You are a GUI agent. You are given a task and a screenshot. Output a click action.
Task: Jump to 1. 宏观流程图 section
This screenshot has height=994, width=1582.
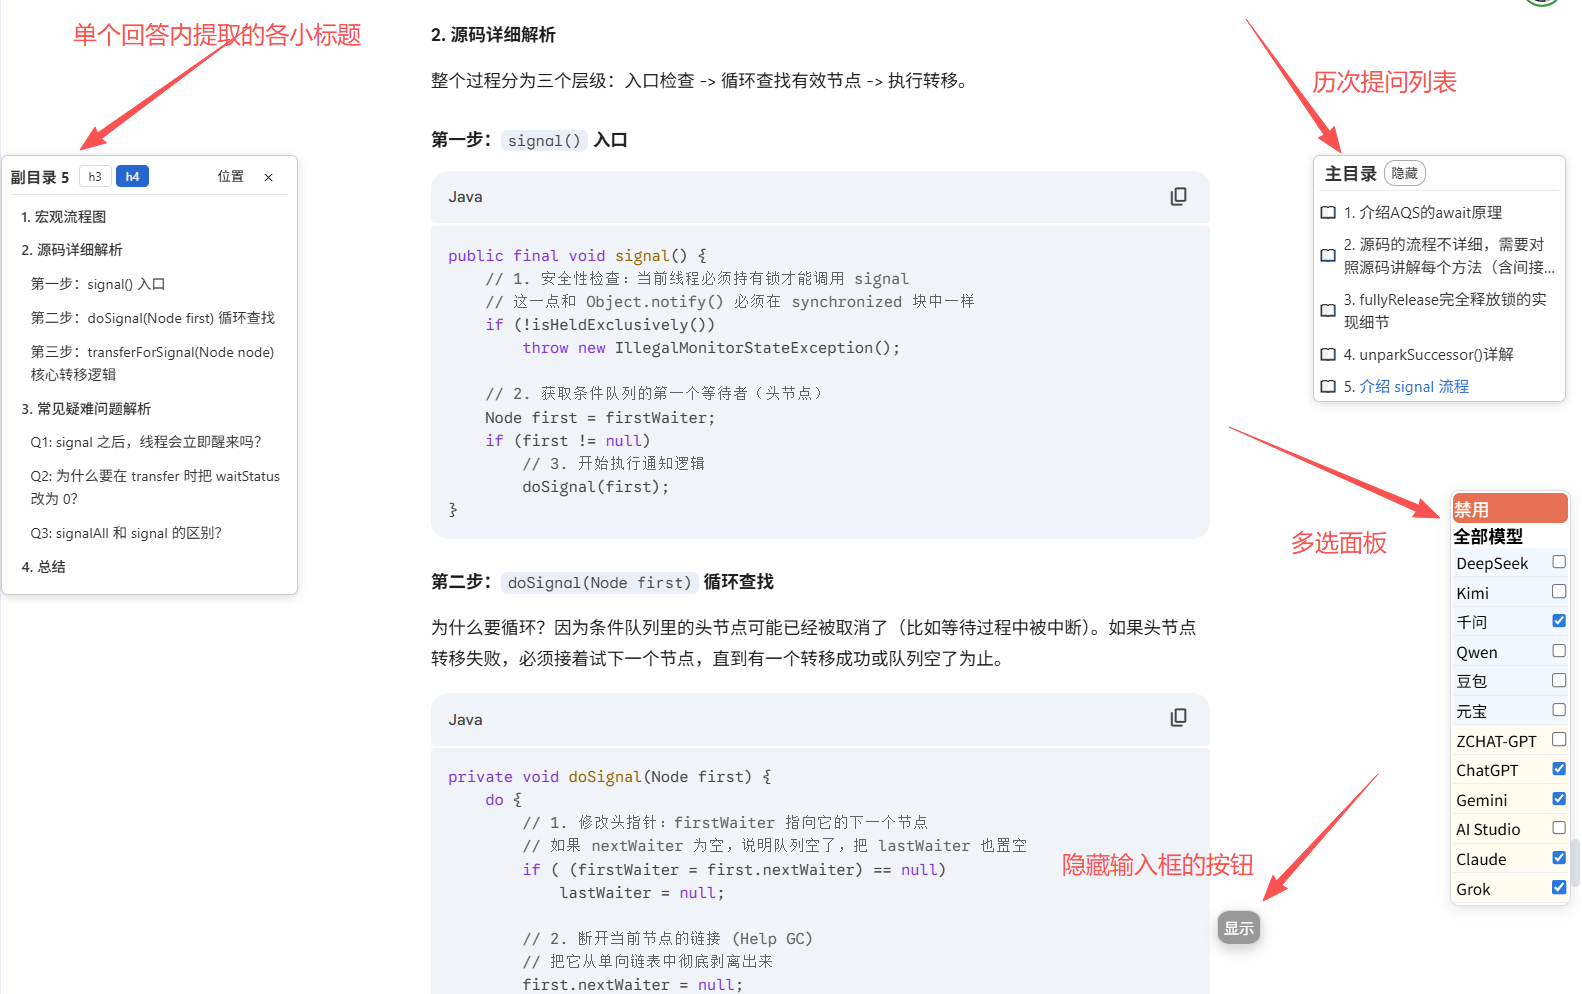[64, 217]
